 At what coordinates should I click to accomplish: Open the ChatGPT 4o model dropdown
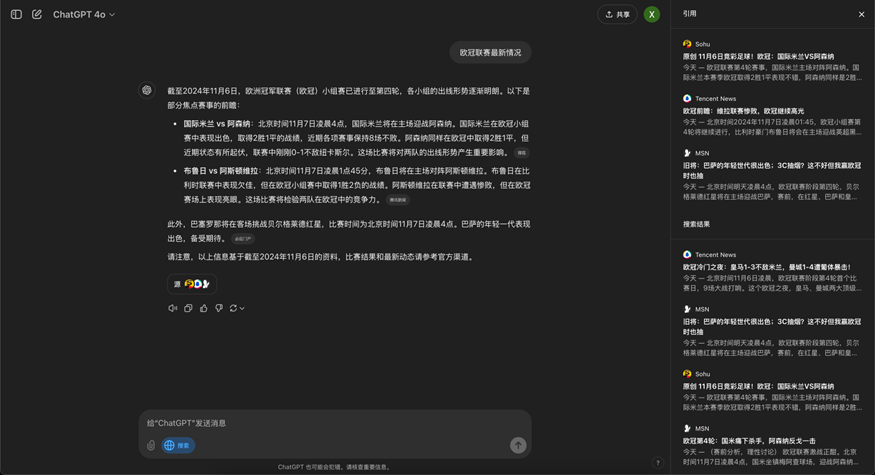click(84, 15)
